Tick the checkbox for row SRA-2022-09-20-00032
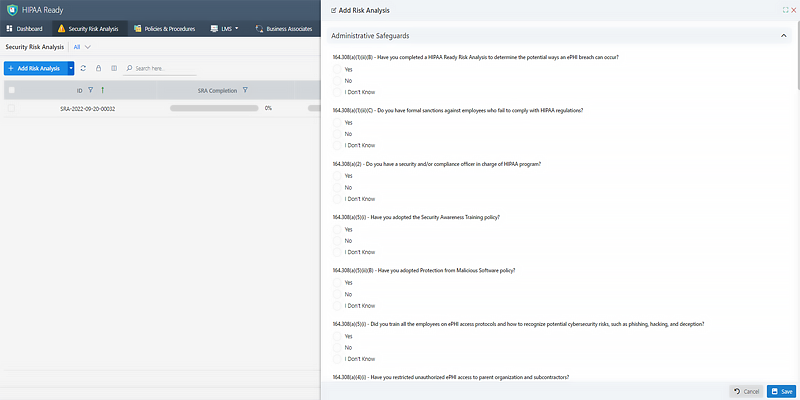This screenshot has width=800, height=400. coord(11,108)
